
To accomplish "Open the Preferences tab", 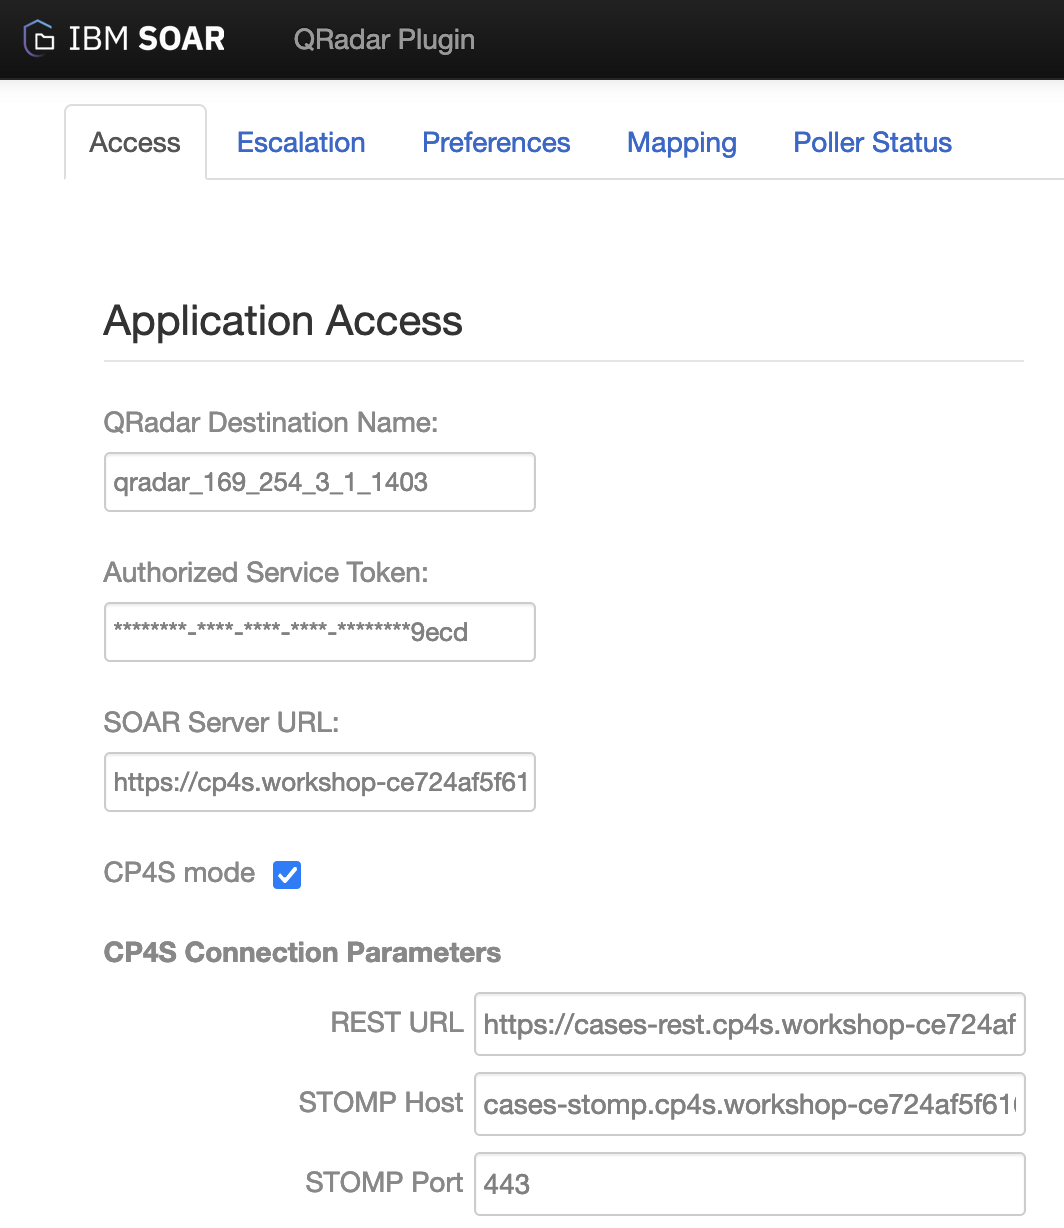I will (x=496, y=142).
